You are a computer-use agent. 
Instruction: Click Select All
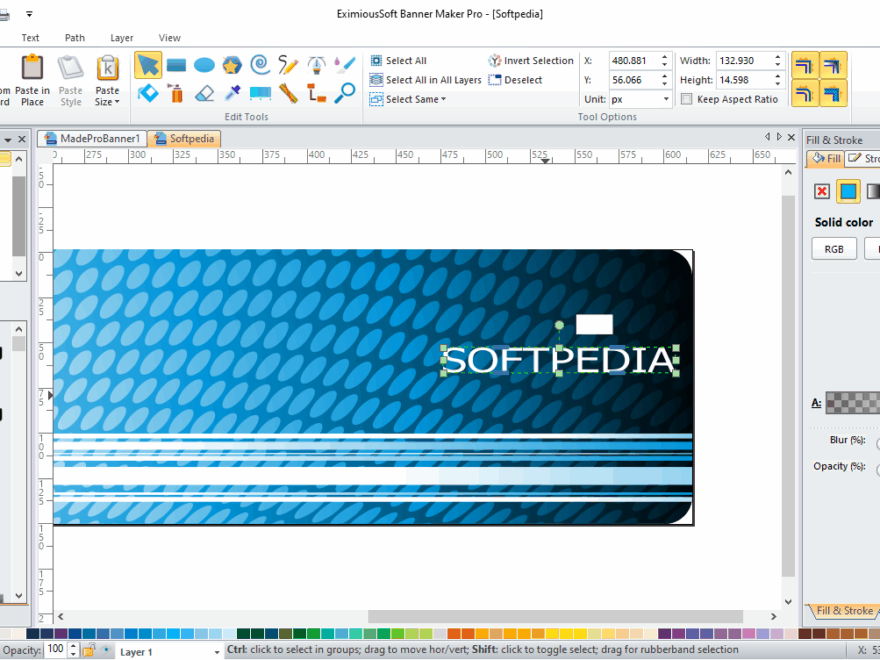(x=398, y=61)
